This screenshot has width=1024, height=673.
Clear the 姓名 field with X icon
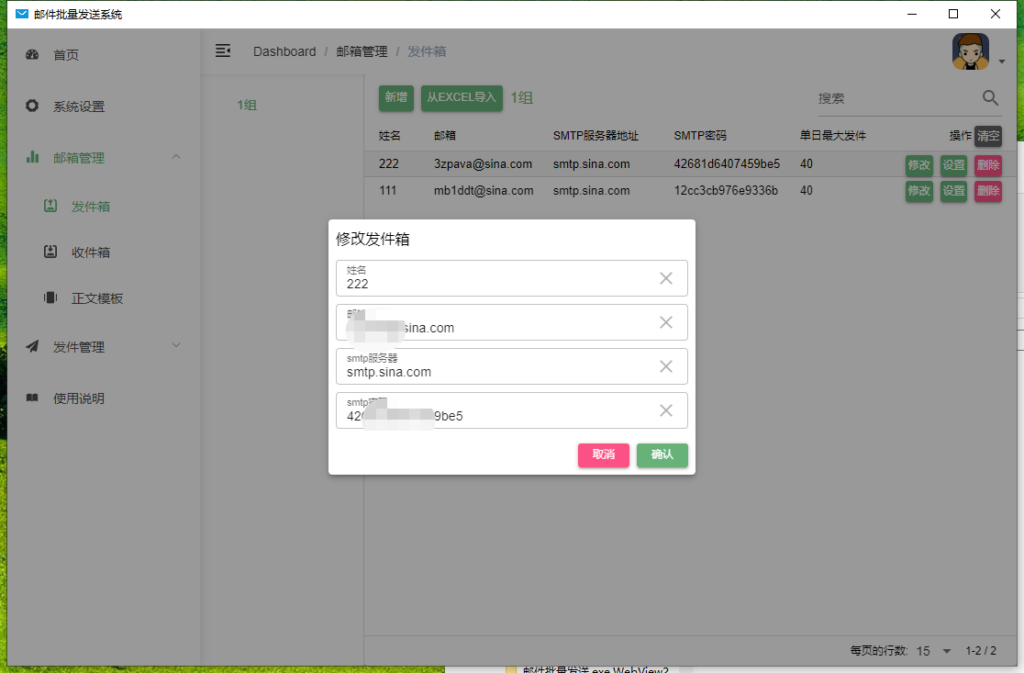tap(666, 278)
